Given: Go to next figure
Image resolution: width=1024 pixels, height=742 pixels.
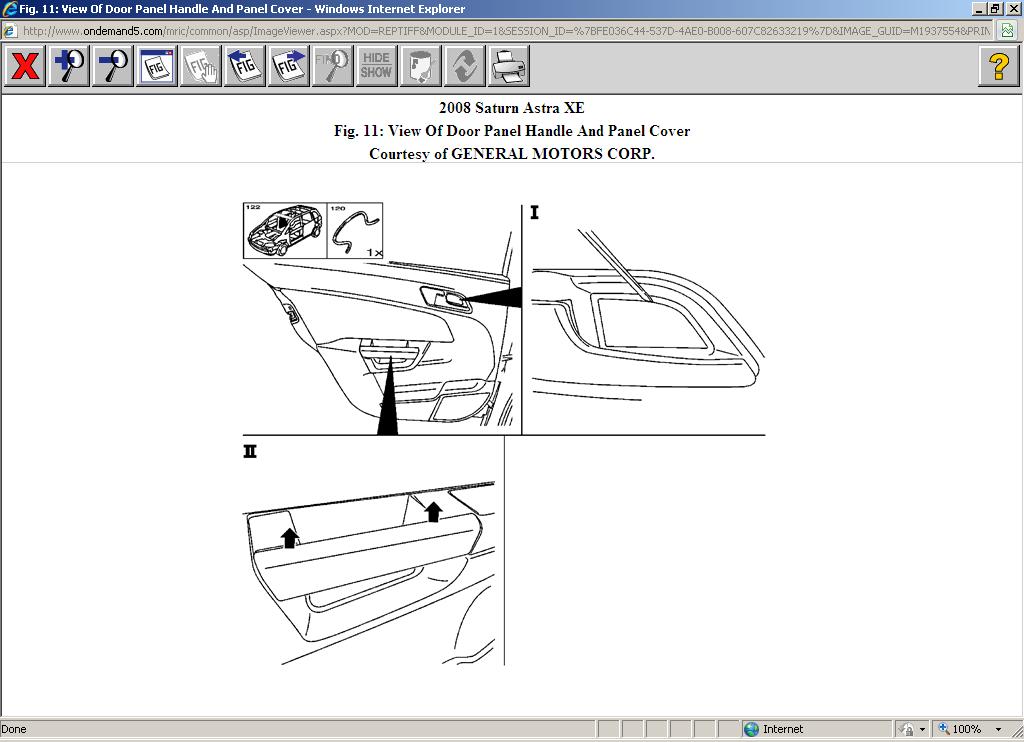Looking at the screenshot, I should tap(289, 66).
